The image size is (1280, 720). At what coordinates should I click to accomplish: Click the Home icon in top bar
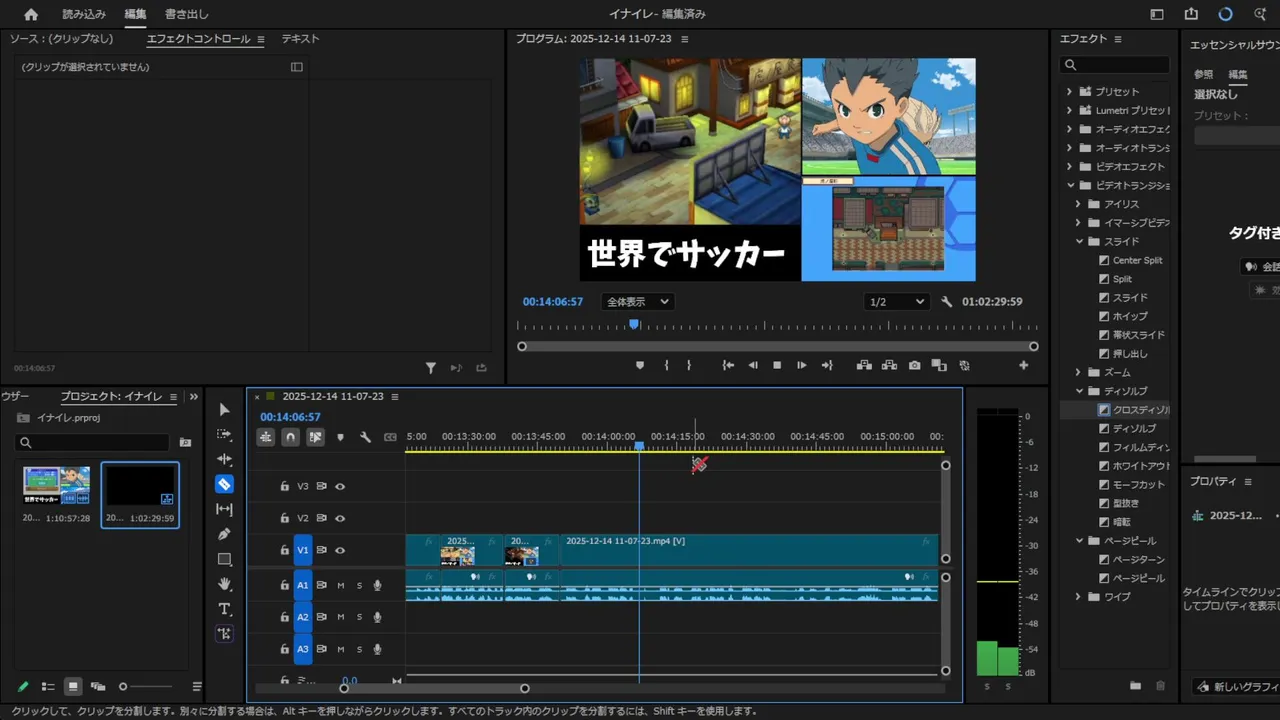[x=31, y=14]
